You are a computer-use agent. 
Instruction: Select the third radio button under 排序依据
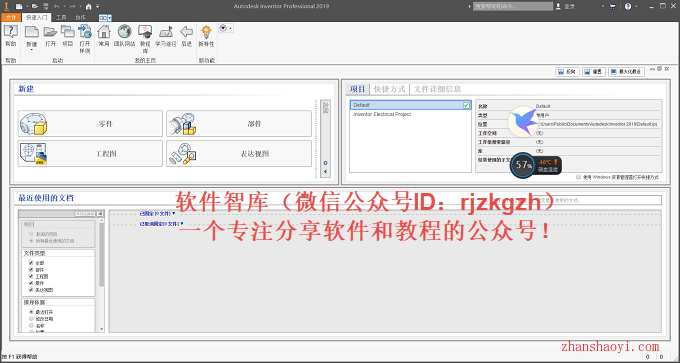tap(31, 325)
